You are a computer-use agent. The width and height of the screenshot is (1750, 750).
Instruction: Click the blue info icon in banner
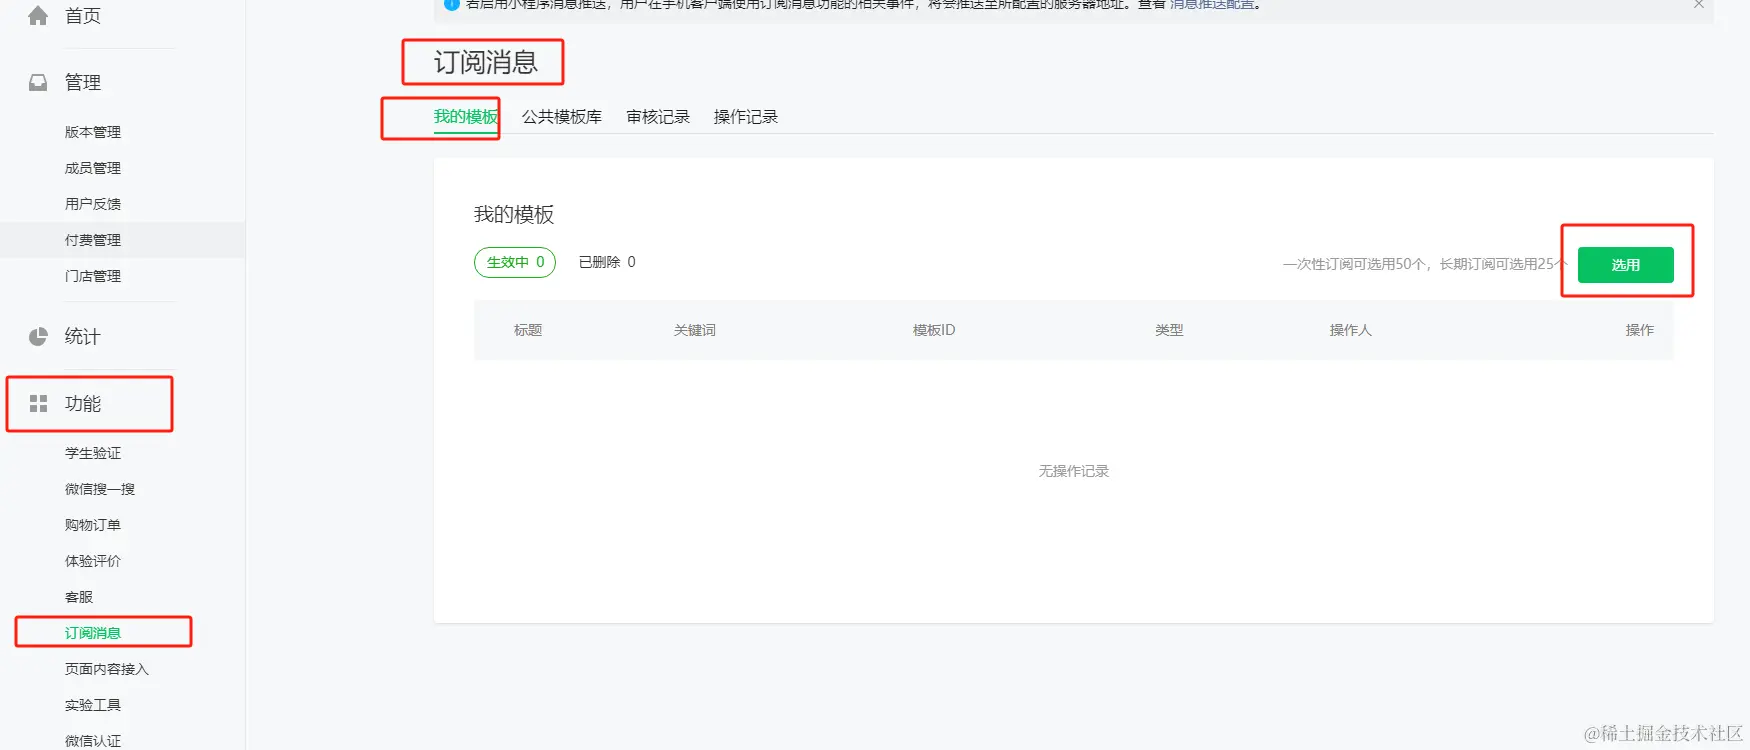451,4
